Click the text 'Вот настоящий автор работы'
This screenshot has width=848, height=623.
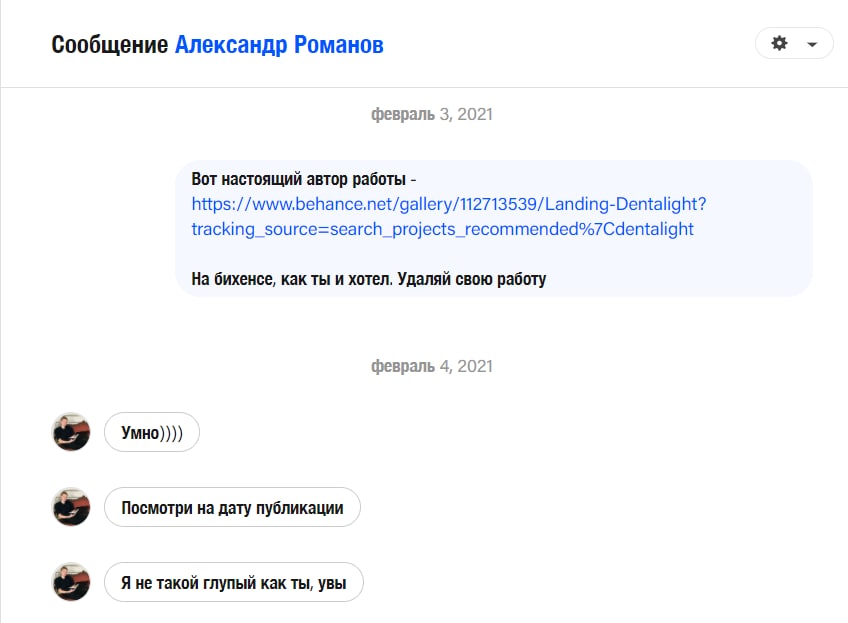(299, 179)
